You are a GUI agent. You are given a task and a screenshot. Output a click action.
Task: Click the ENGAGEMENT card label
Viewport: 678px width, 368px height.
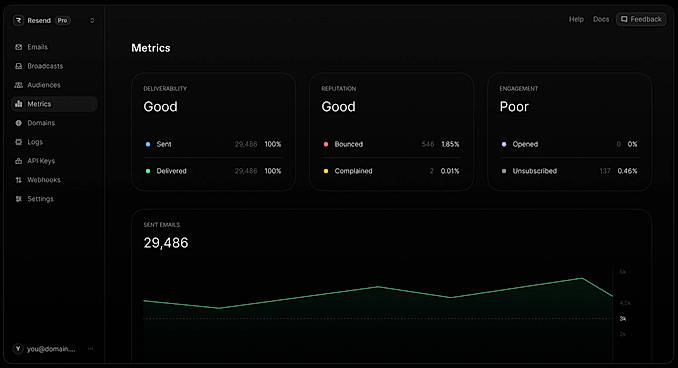tap(518, 88)
